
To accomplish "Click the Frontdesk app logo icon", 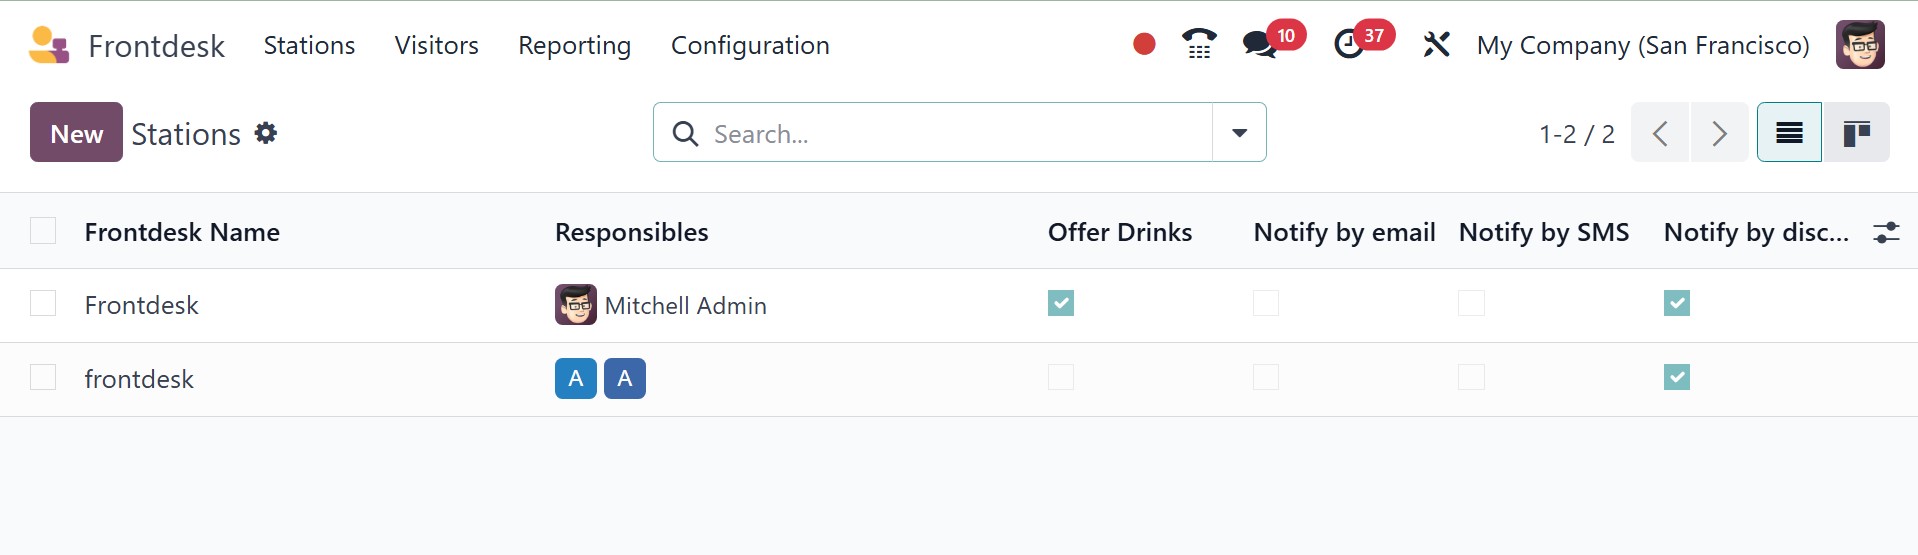I will point(49,45).
